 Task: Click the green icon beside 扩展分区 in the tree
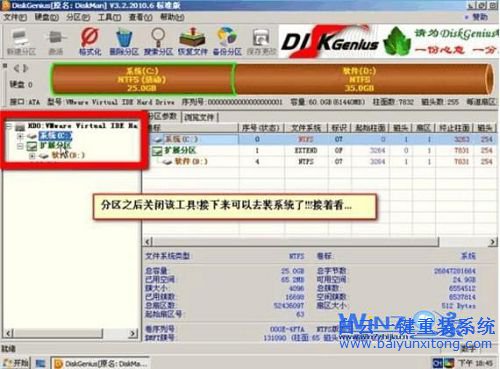tap(32, 146)
